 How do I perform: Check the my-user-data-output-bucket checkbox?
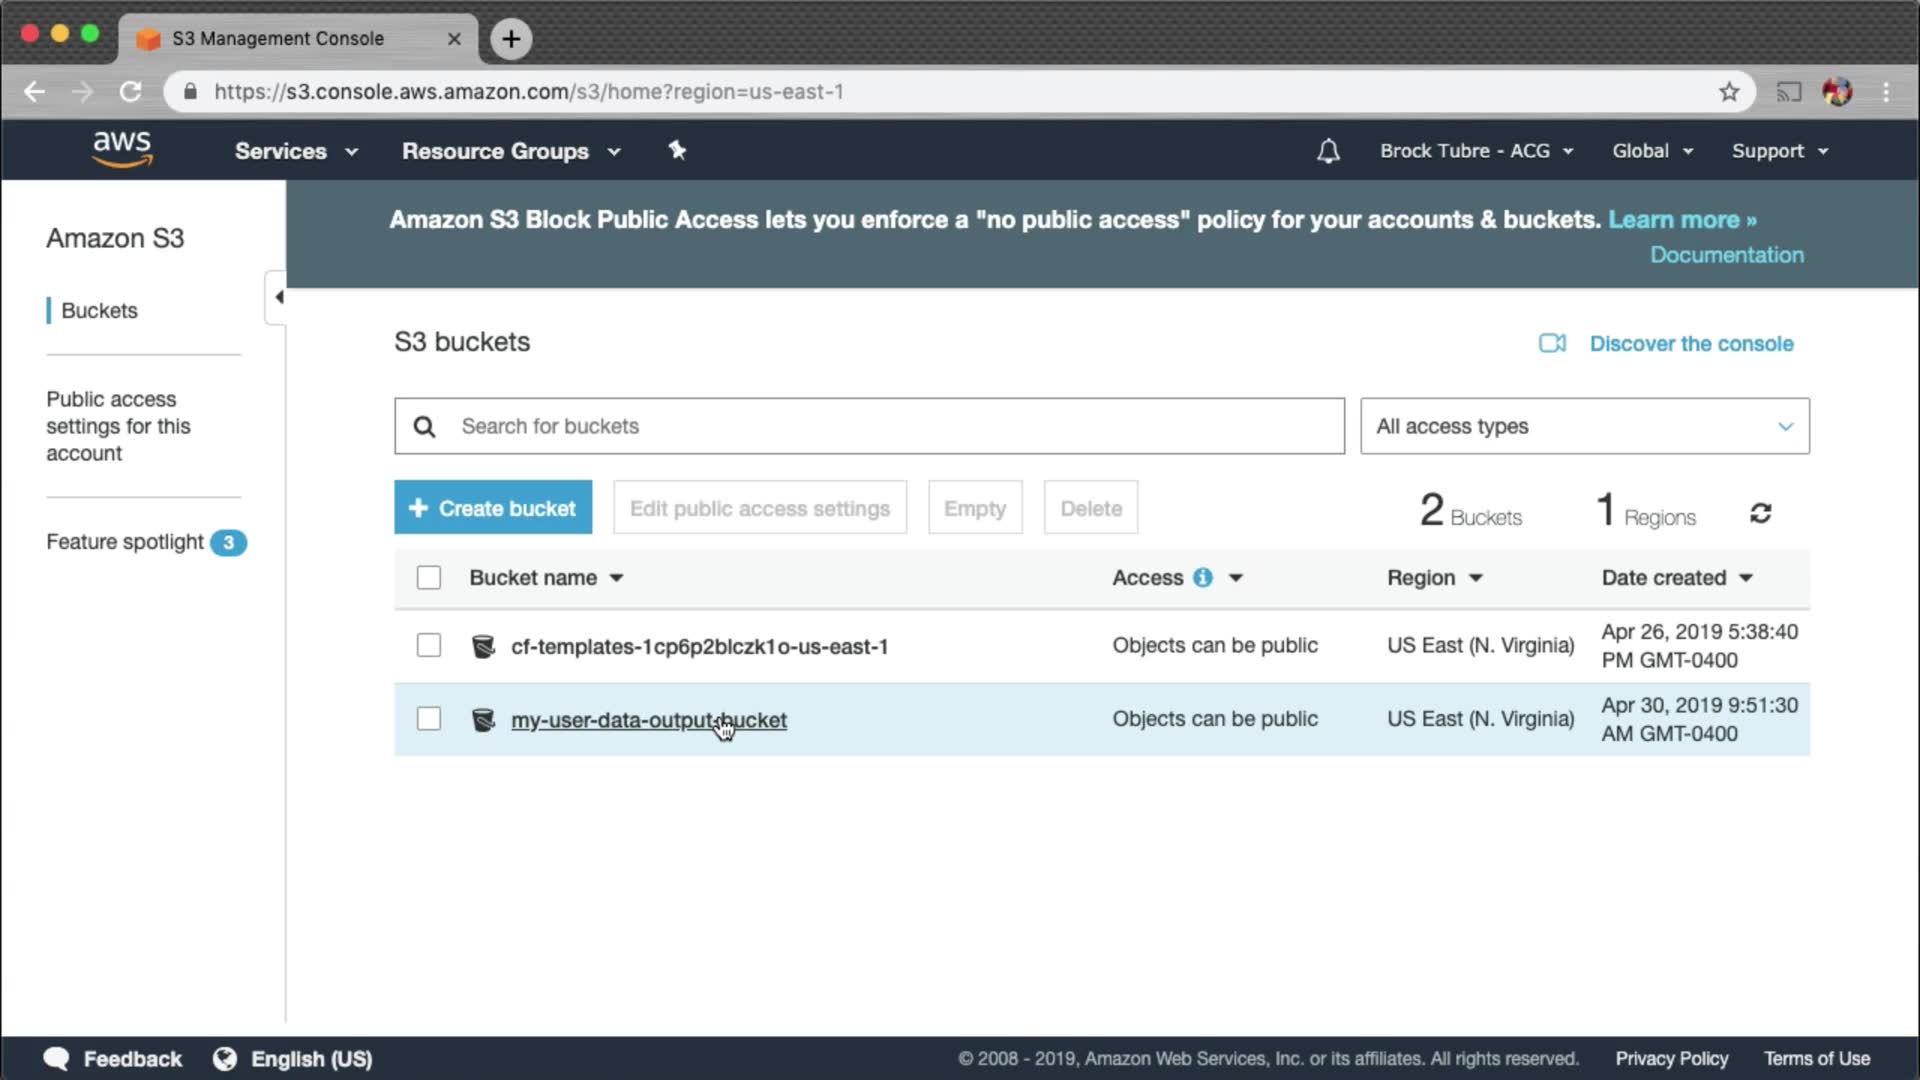click(429, 718)
